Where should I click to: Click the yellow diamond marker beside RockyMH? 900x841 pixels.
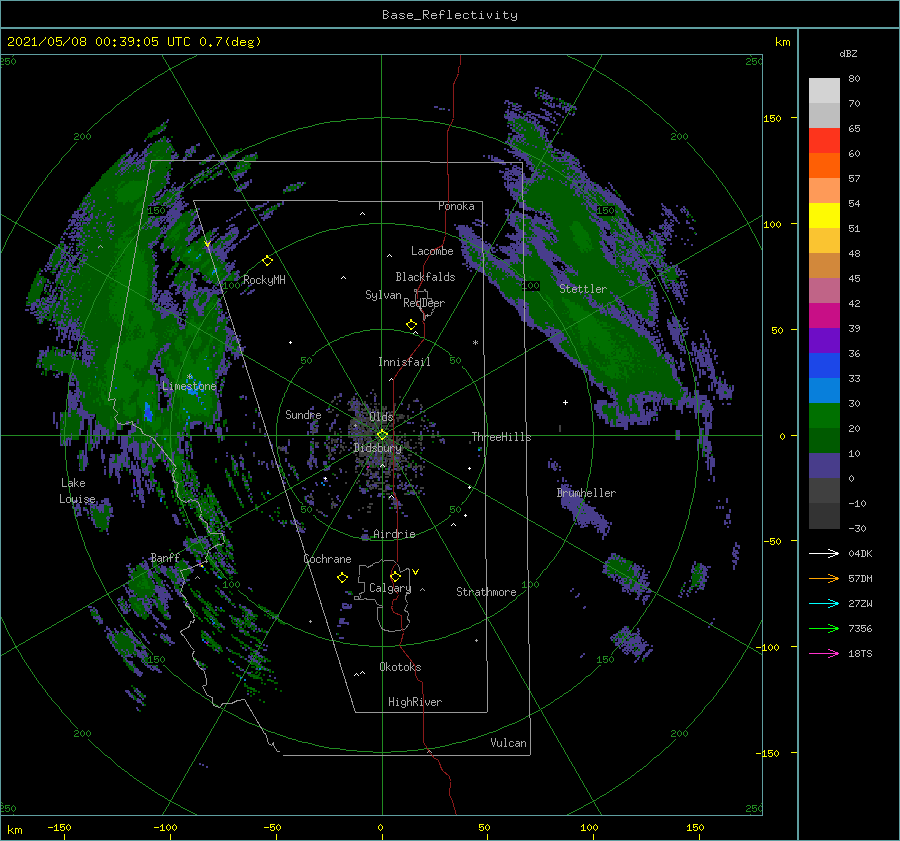coord(267,261)
